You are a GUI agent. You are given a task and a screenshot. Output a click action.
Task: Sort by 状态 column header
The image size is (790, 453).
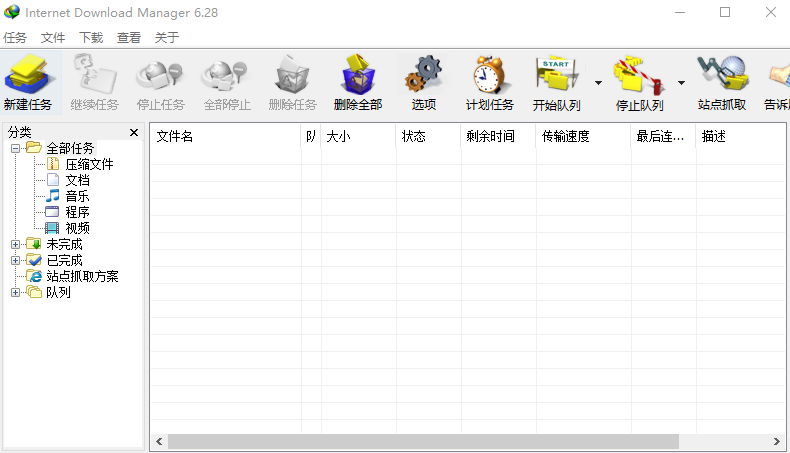click(x=428, y=136)
